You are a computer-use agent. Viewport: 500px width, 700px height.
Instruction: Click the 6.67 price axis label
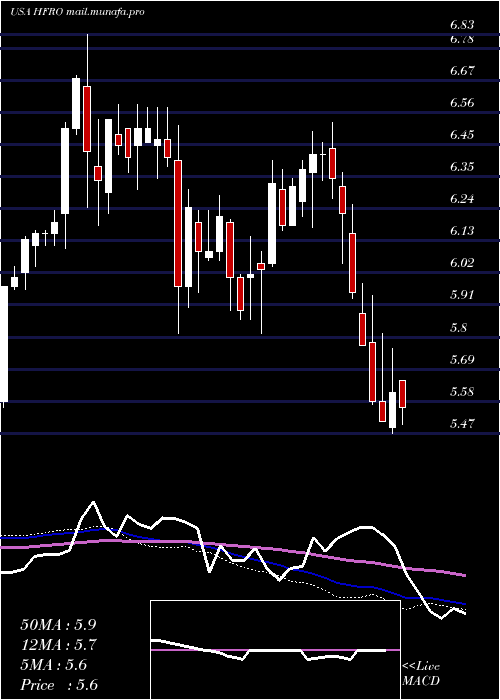click(x=462, y=71)
